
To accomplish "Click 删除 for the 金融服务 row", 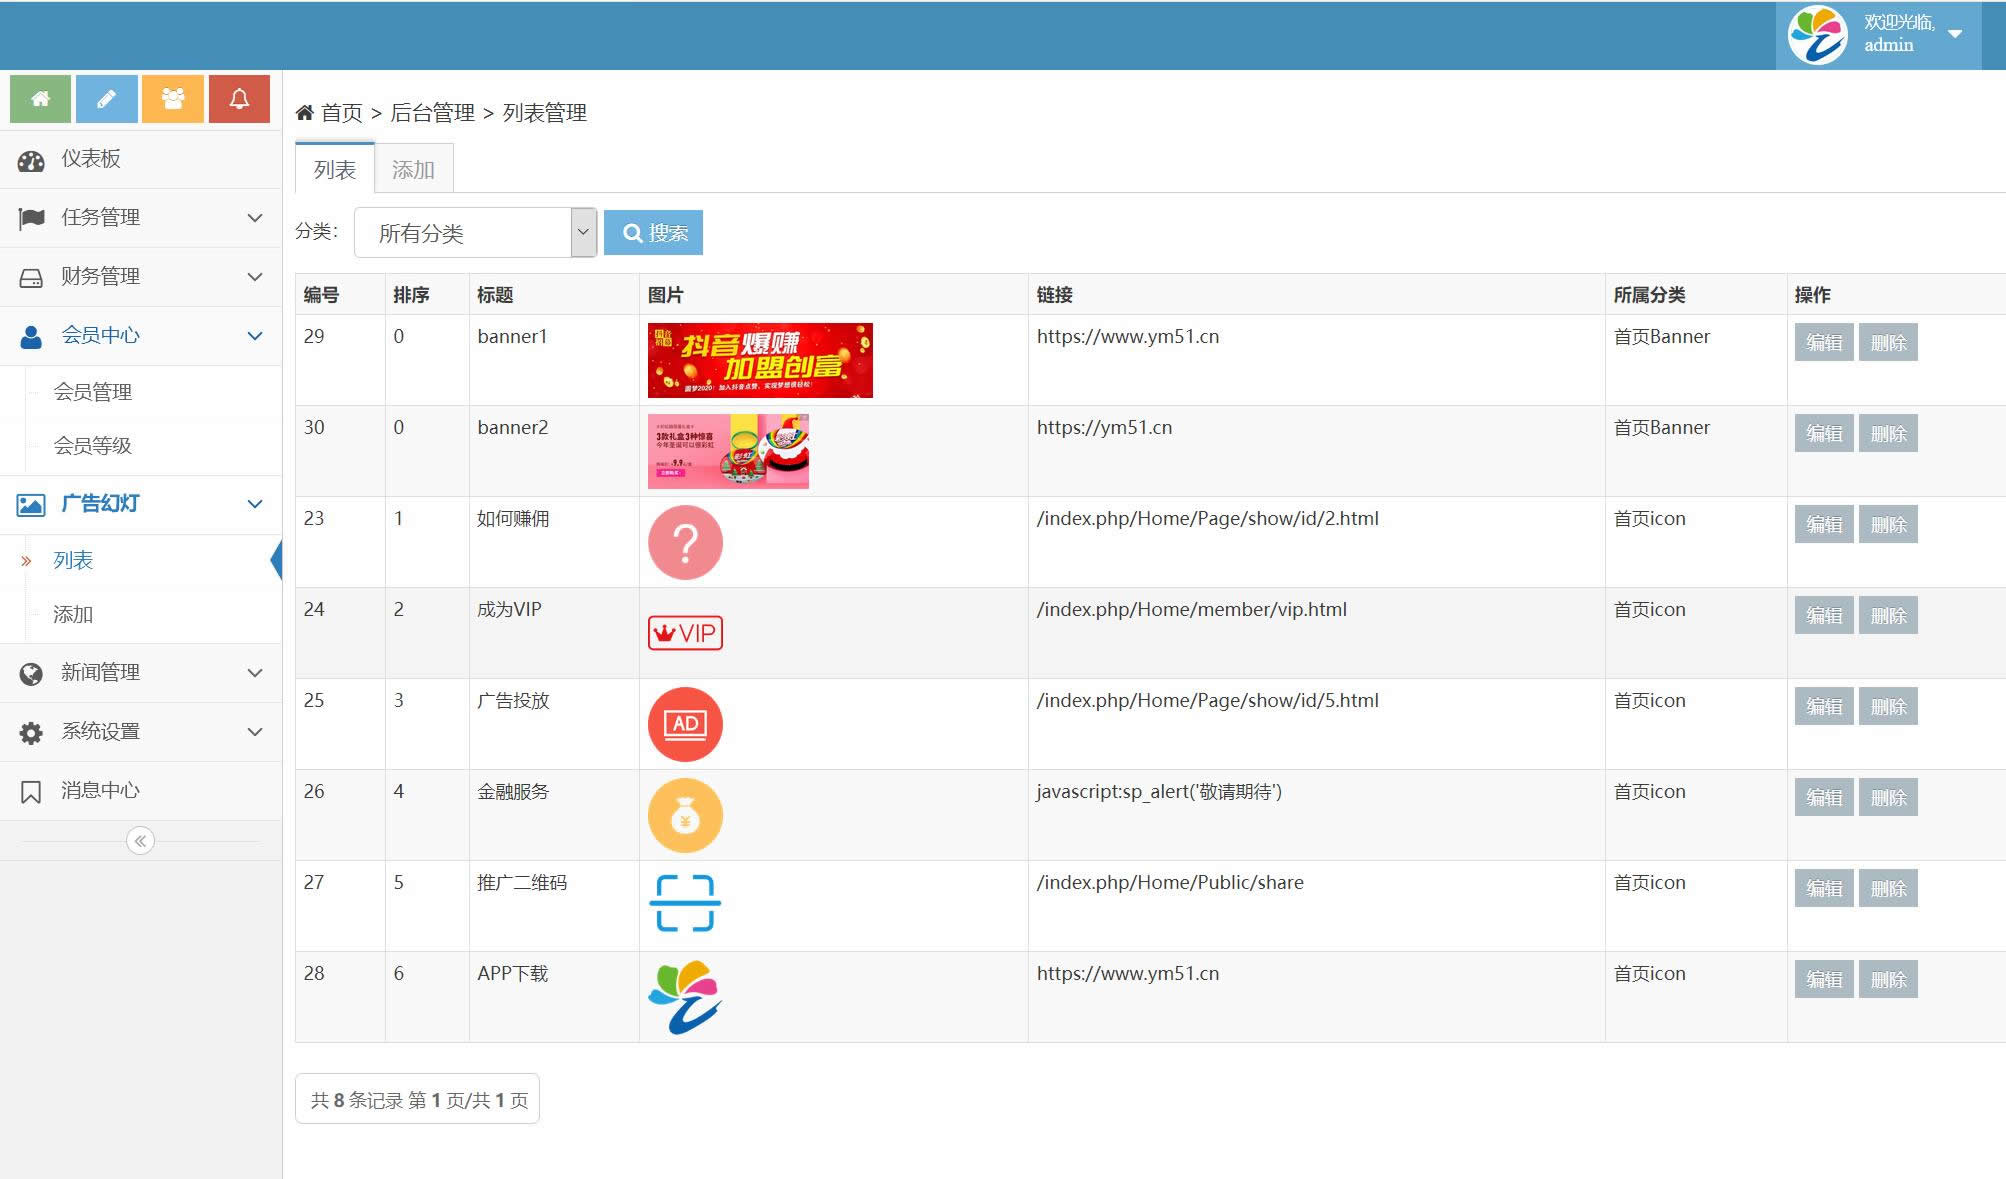I will (1888, 797).
